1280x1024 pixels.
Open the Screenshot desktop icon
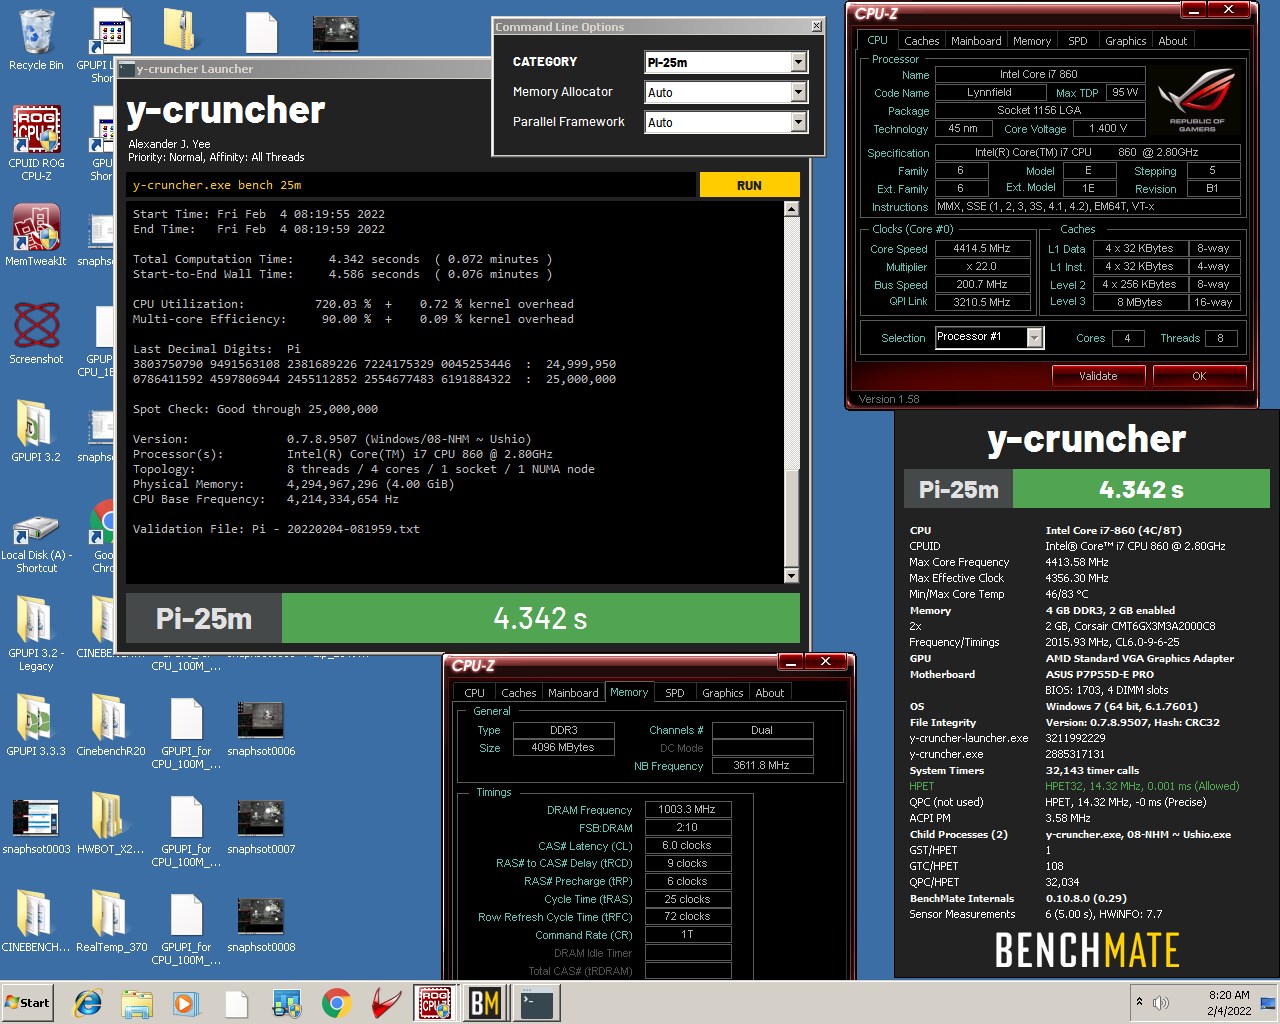tap(36, 334)
